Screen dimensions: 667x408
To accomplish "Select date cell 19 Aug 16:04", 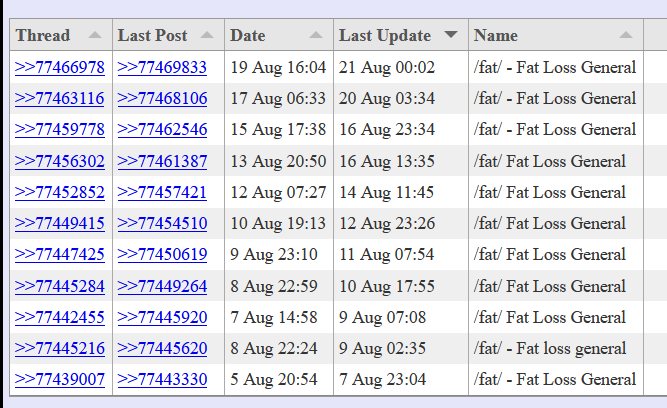I will tap(278, 67).
